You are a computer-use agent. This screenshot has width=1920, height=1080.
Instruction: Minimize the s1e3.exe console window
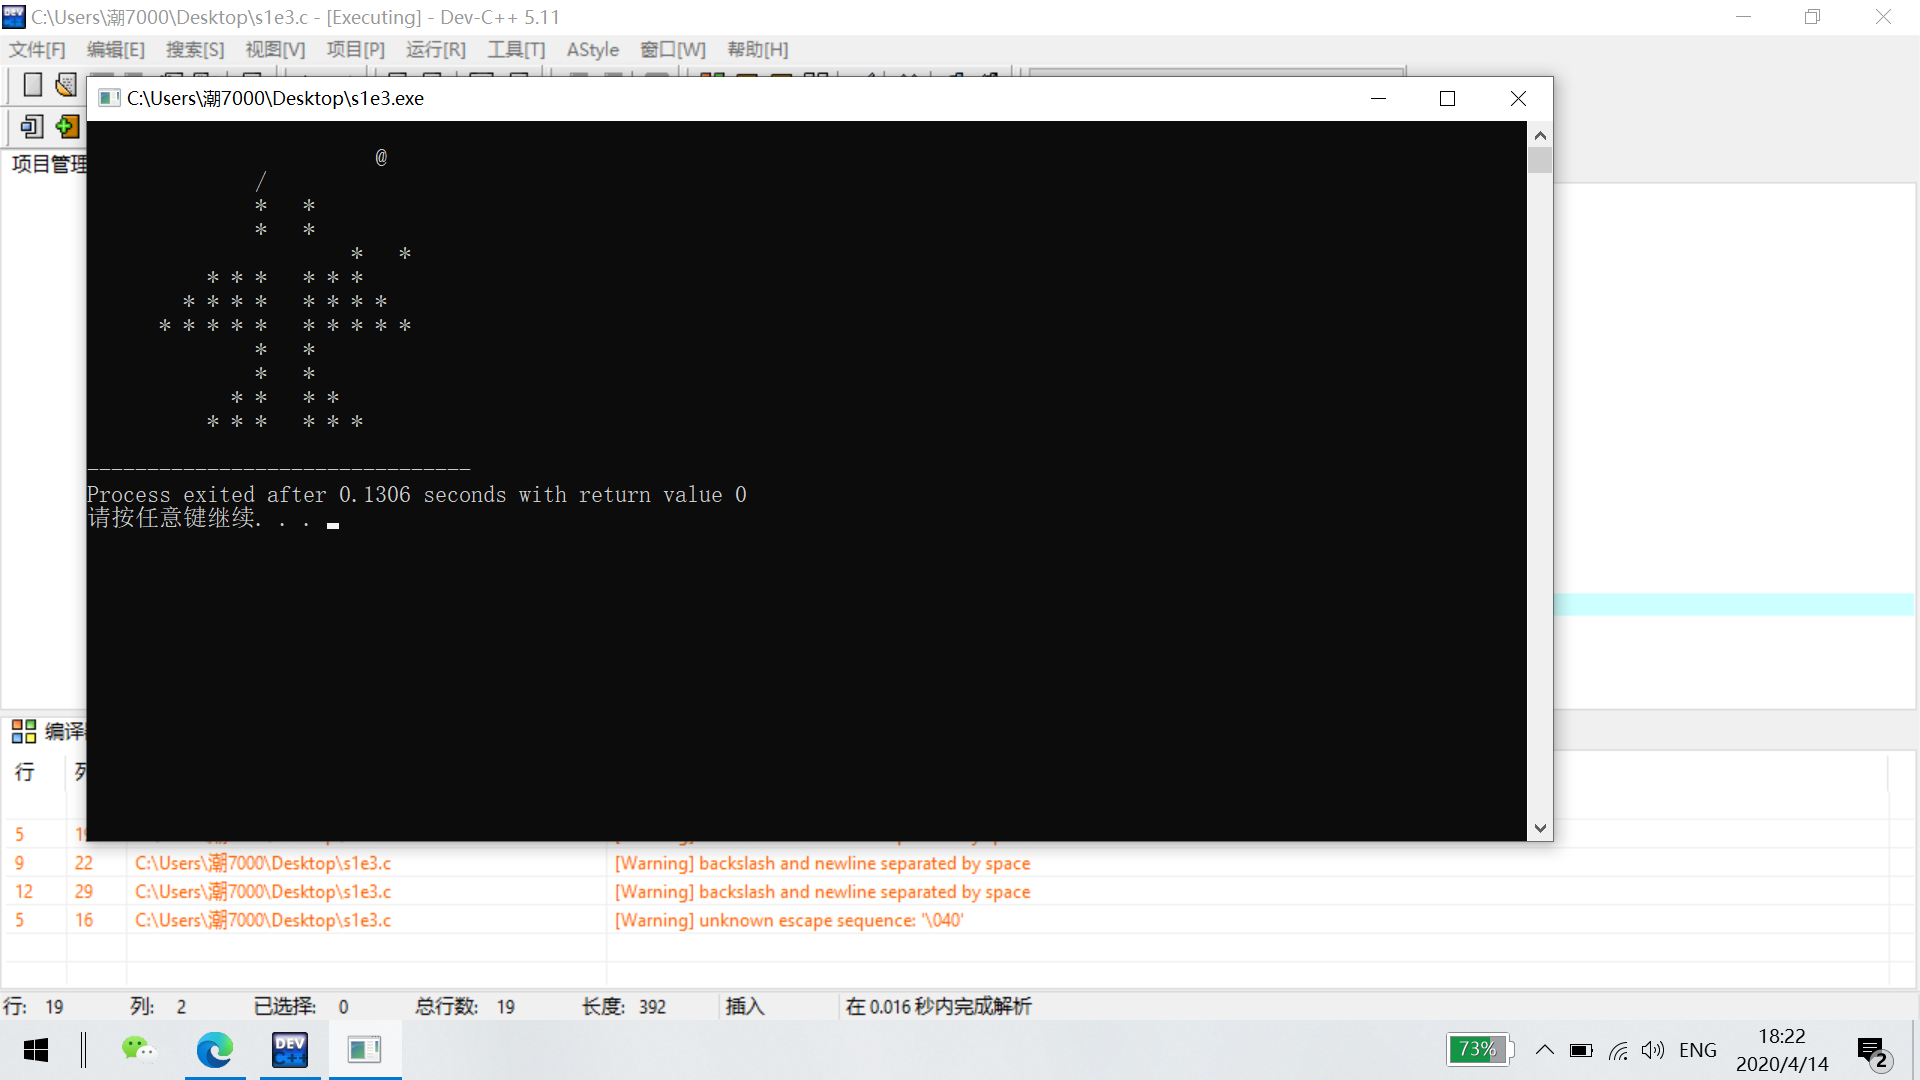[1378, 98]
